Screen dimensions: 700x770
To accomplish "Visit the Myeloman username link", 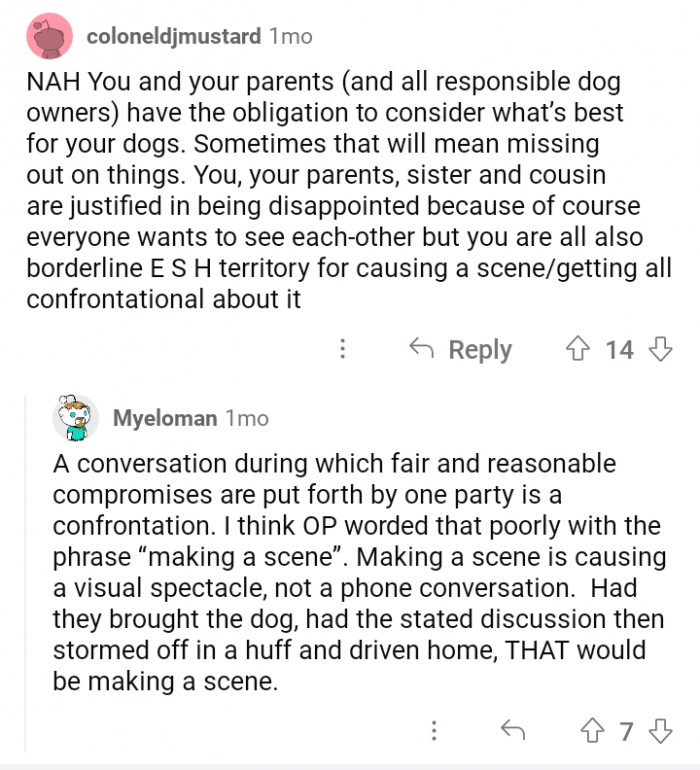I will pos(165,418).
